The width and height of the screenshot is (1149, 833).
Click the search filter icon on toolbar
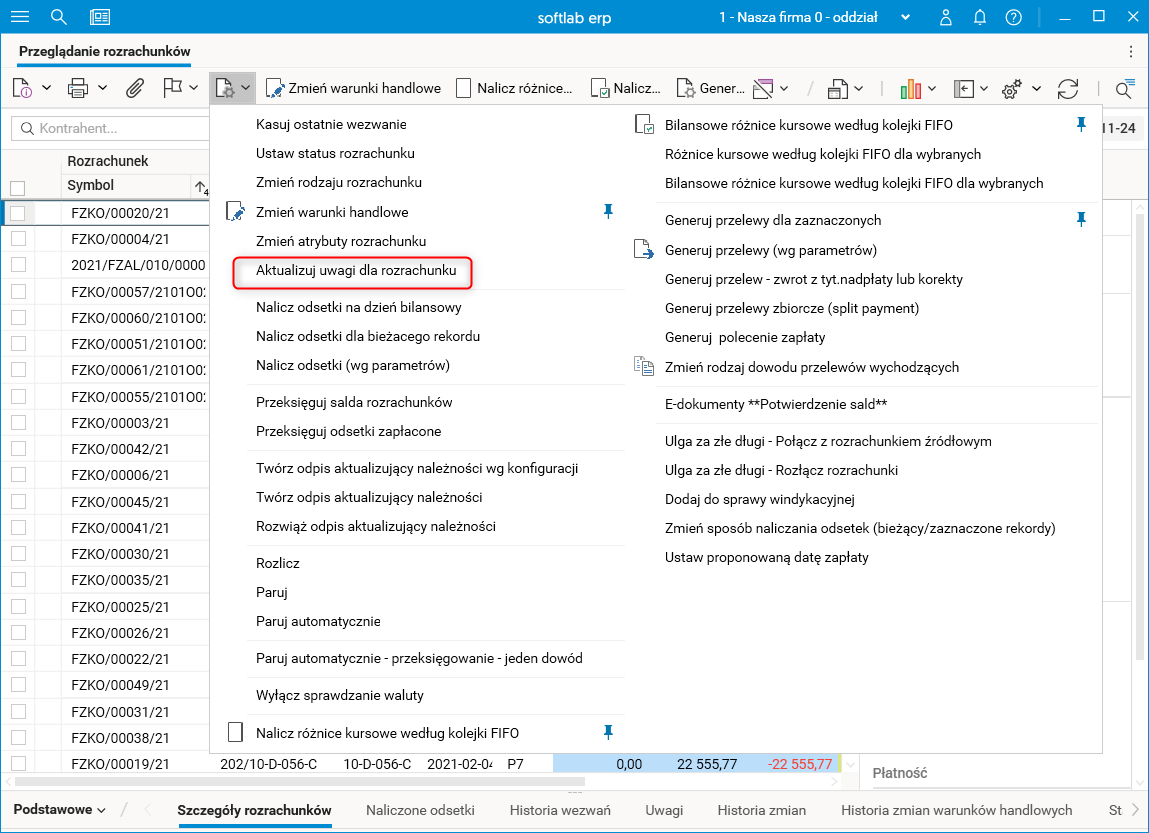tap(1124, 89)
